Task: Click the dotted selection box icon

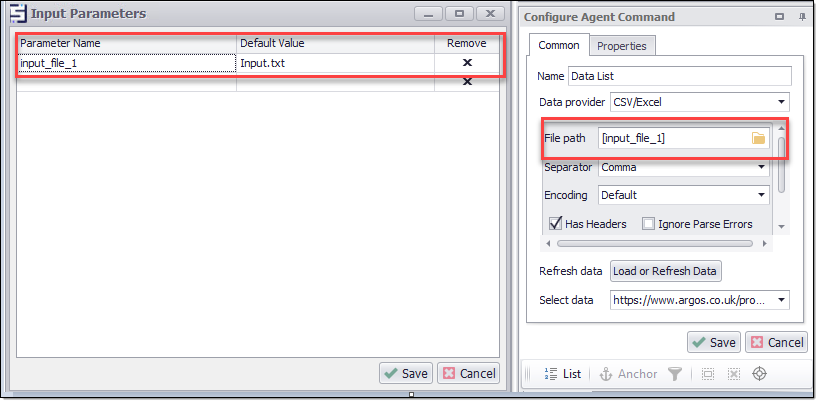Action: click(x=708, y=374)
